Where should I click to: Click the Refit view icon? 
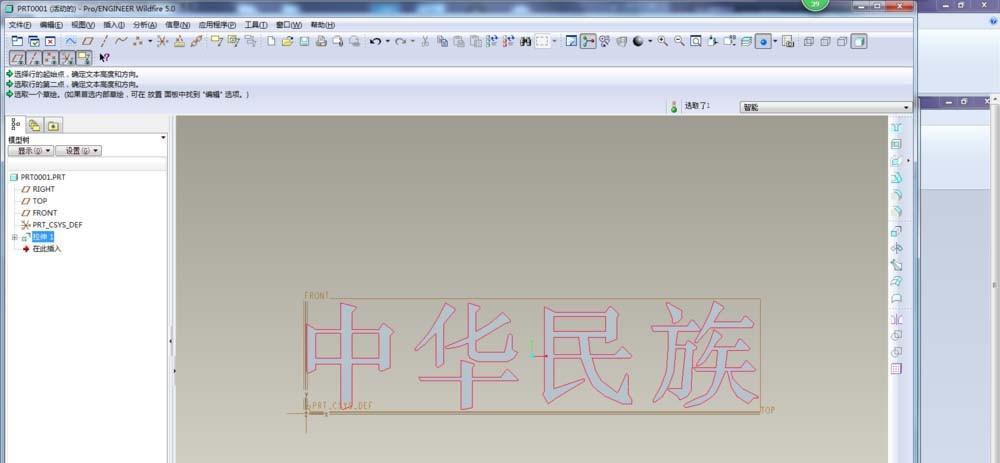click(696, 41)
